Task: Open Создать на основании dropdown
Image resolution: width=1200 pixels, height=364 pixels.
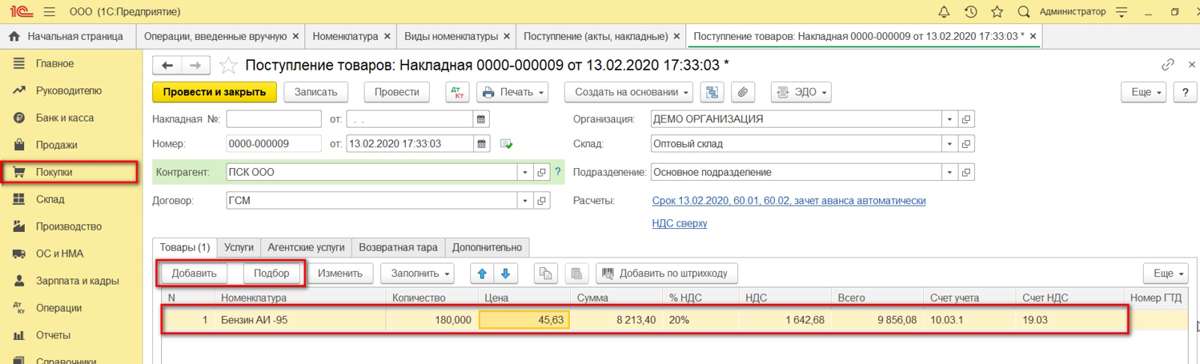Action: pos(629,92)
